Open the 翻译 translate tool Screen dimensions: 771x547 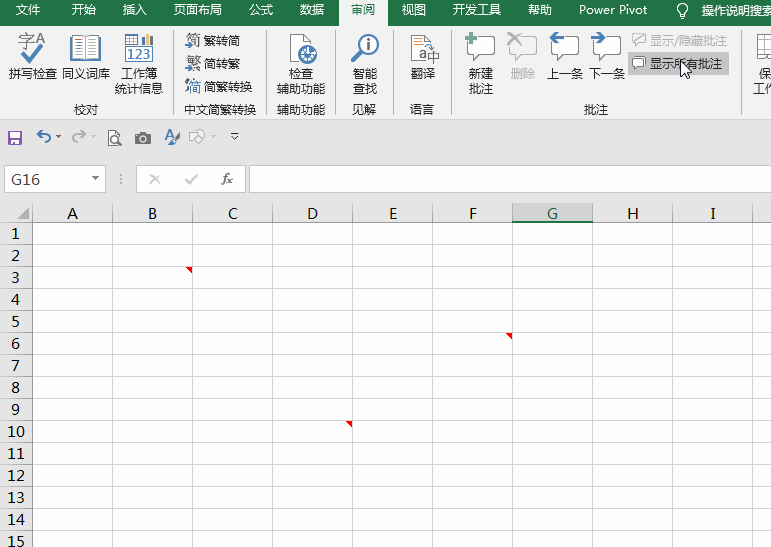423,56
